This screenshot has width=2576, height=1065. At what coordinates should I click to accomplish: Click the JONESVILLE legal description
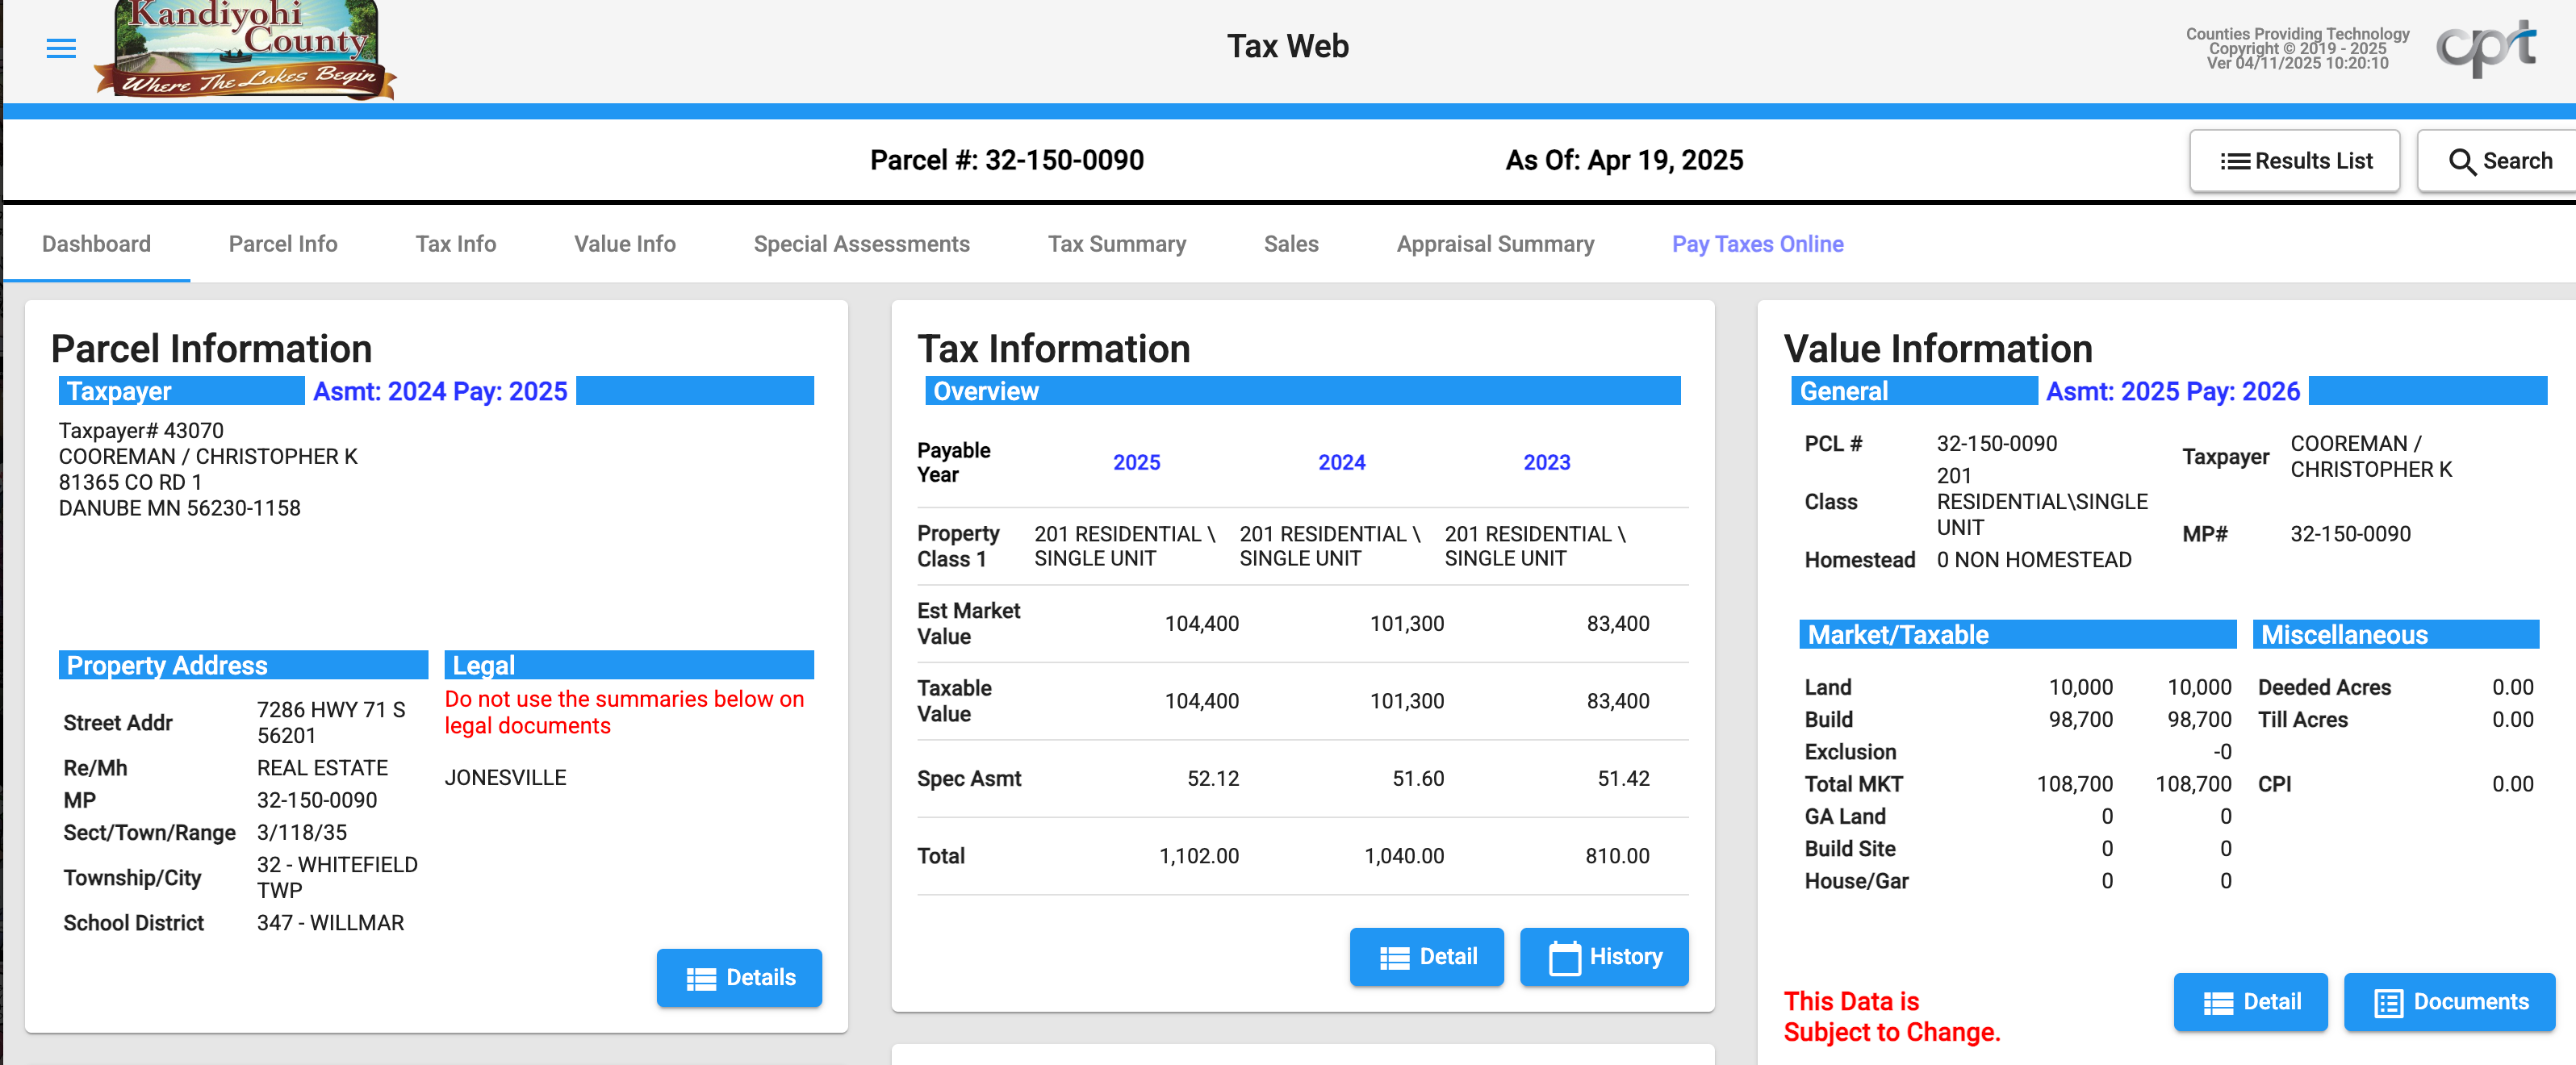click(505, 777)
